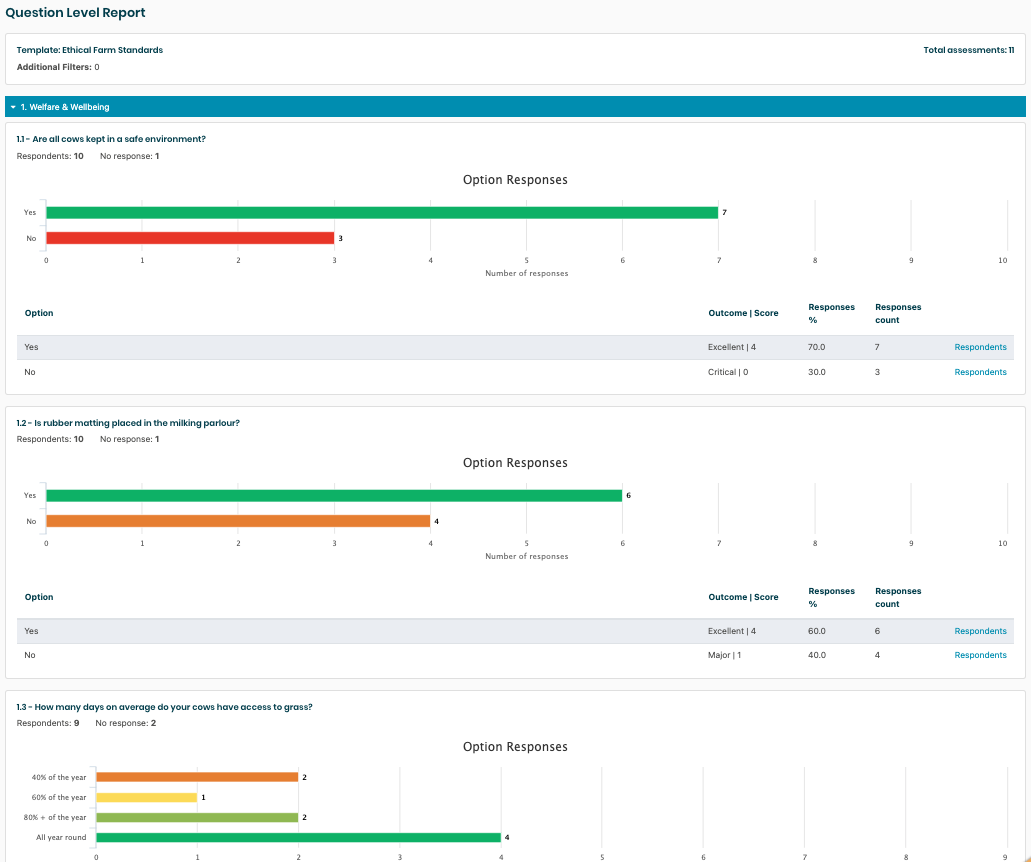Click green Yes bar in safe environment chart
The width and height of the screenshot is (1031, 862).
tap(381, 213)
